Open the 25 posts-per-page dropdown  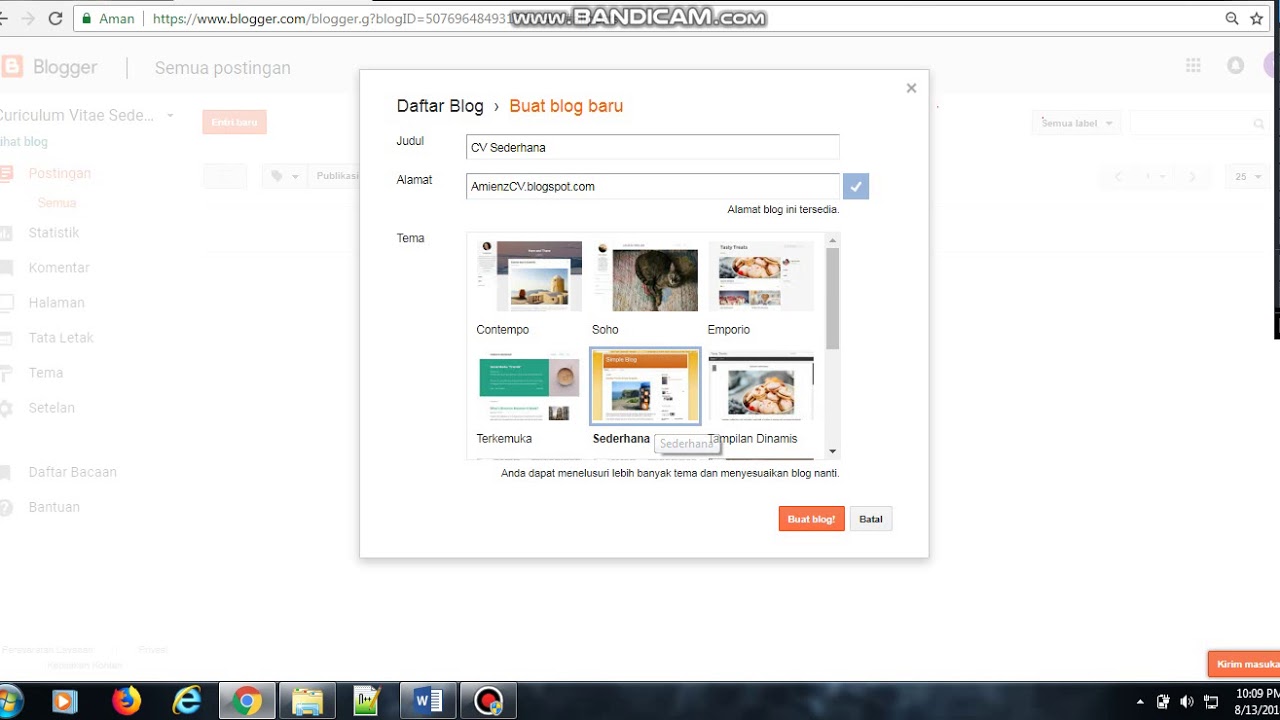coord(1247,176)
